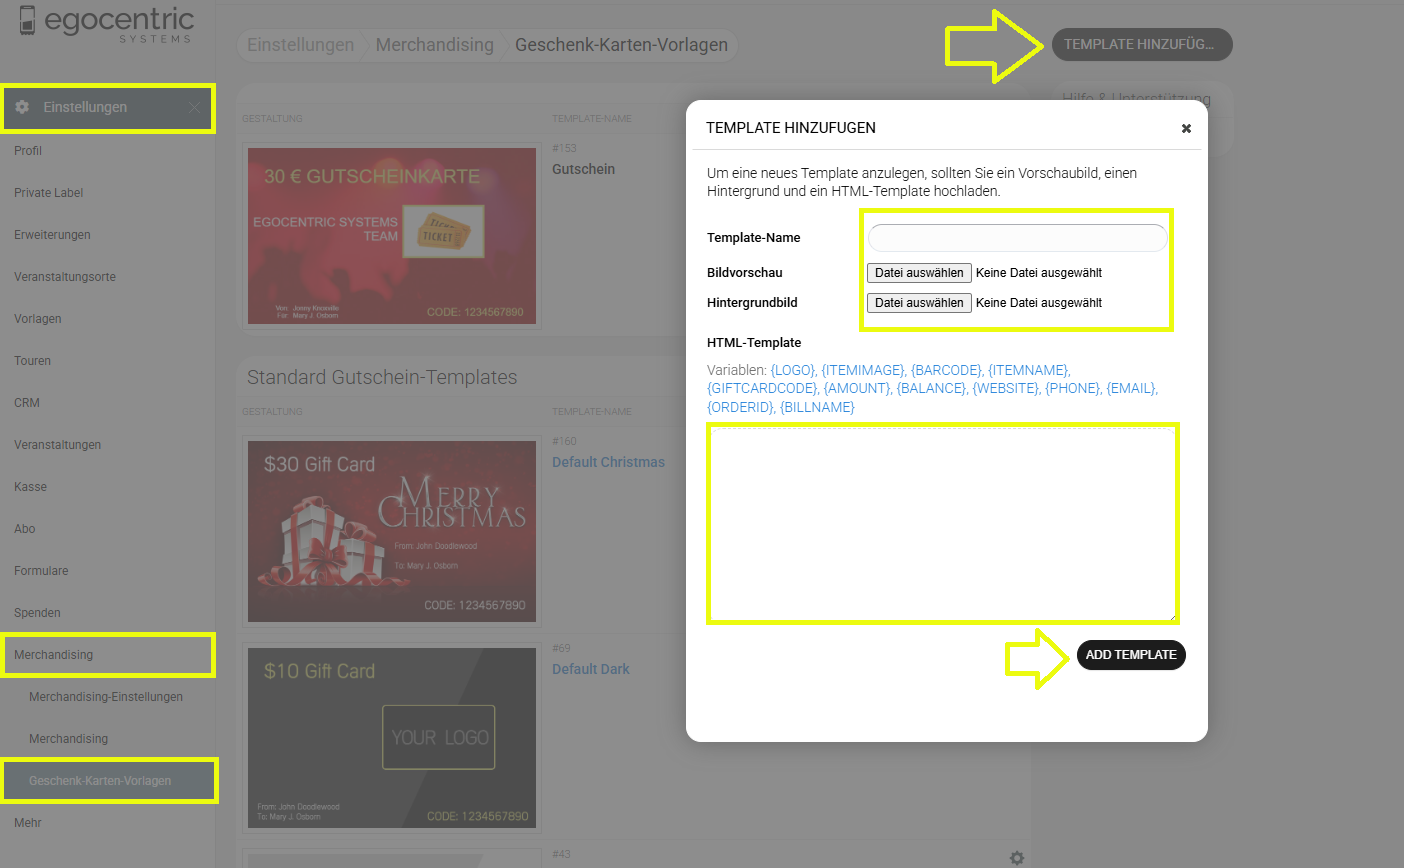
Task: Choose file for Bildvorschau
Action: (x=919, y=273)
